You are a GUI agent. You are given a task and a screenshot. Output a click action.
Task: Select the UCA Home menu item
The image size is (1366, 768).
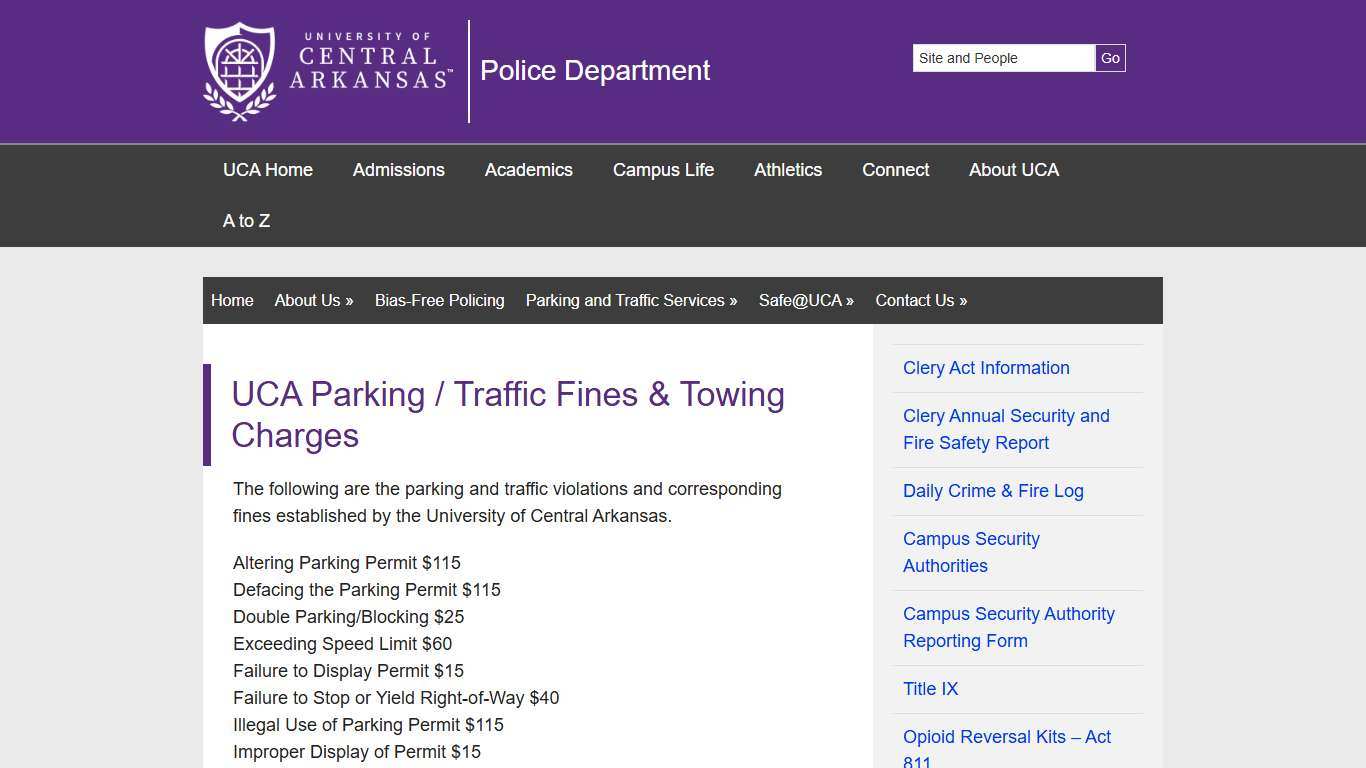pos(267,170)
